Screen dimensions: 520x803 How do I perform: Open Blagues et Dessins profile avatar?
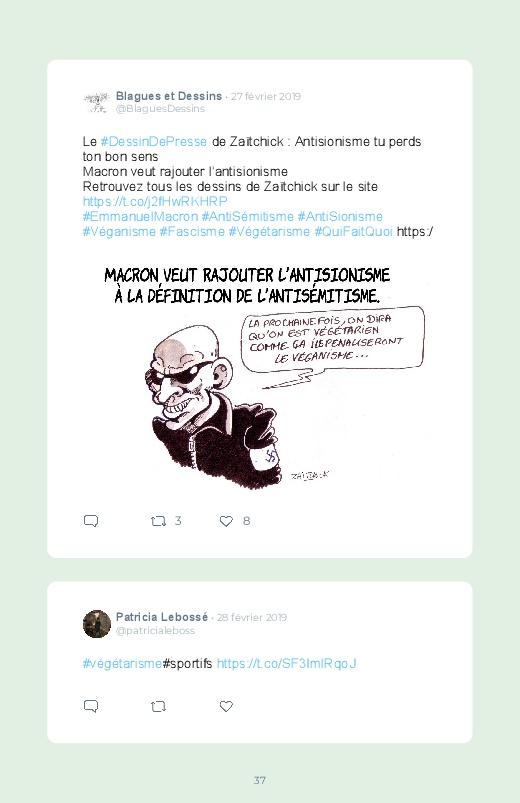pyautogui.click(x=97, y=102)
